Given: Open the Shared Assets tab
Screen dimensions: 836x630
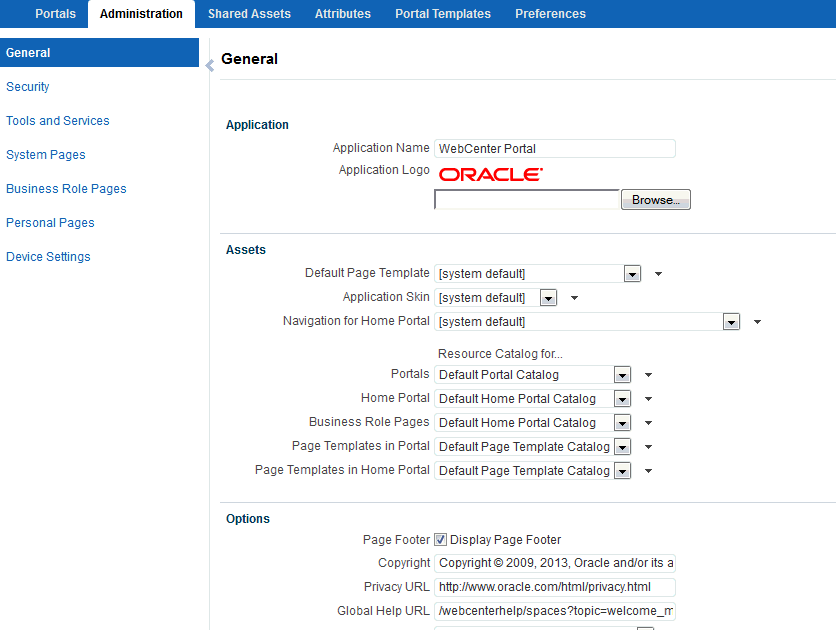Looking at the screenshot, I should point(249,14).
